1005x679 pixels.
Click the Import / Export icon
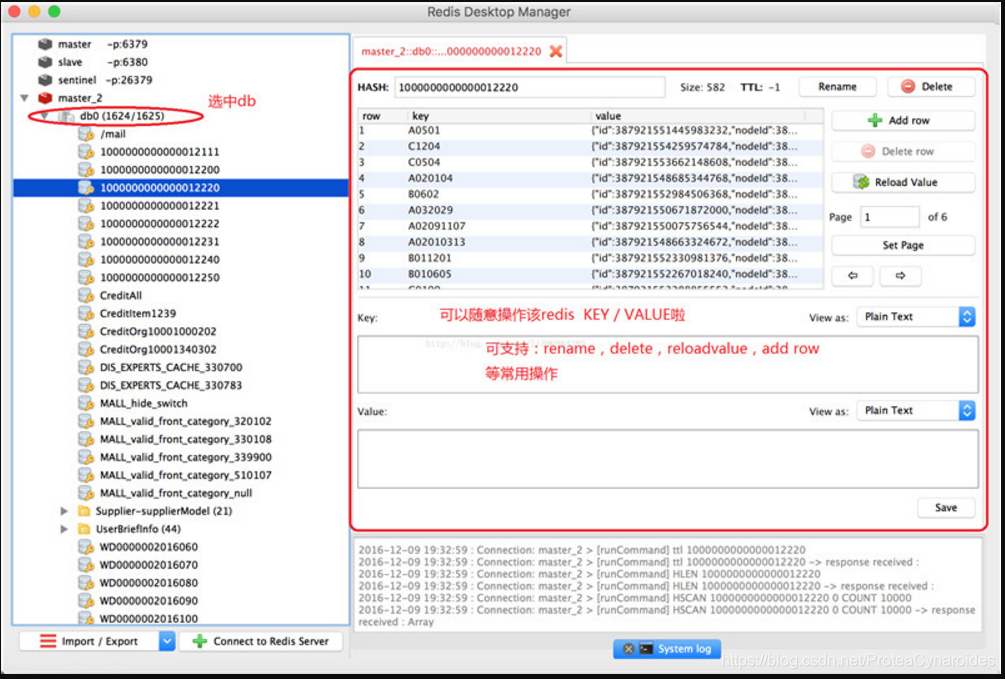point(48,641)
